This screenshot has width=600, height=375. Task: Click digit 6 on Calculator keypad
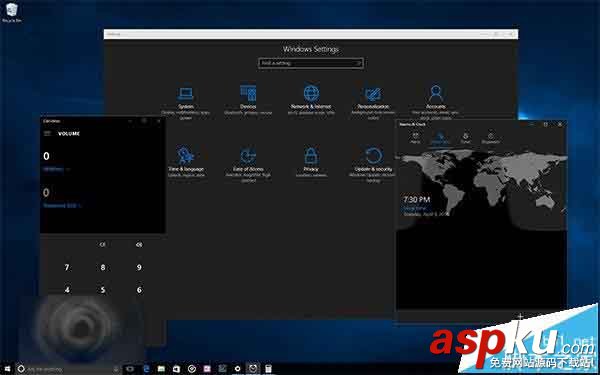pos(139,290)
